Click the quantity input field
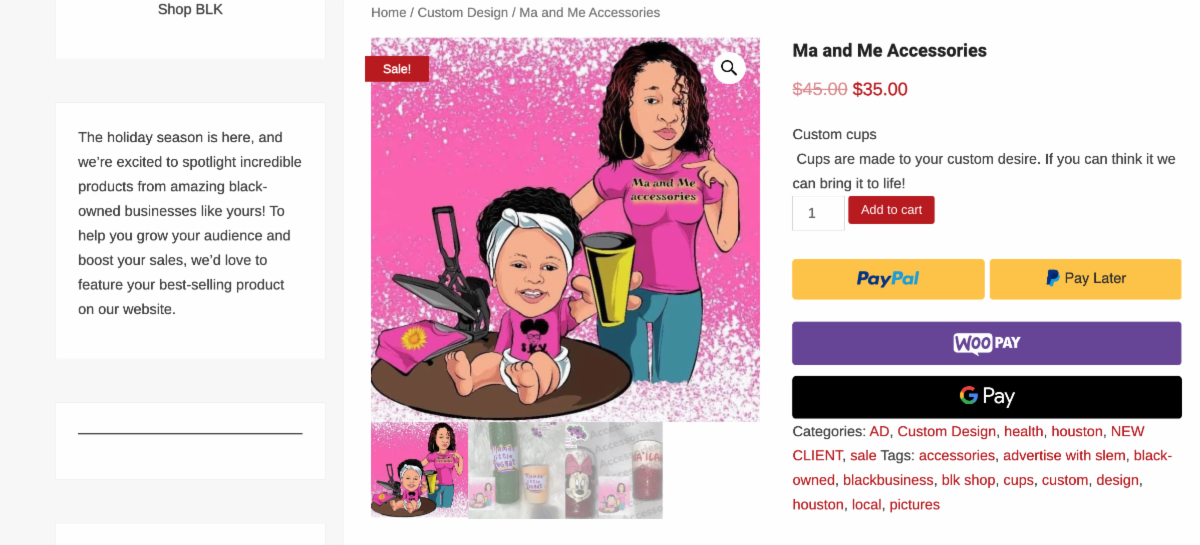1200x545 pixels. coord(818,213)
